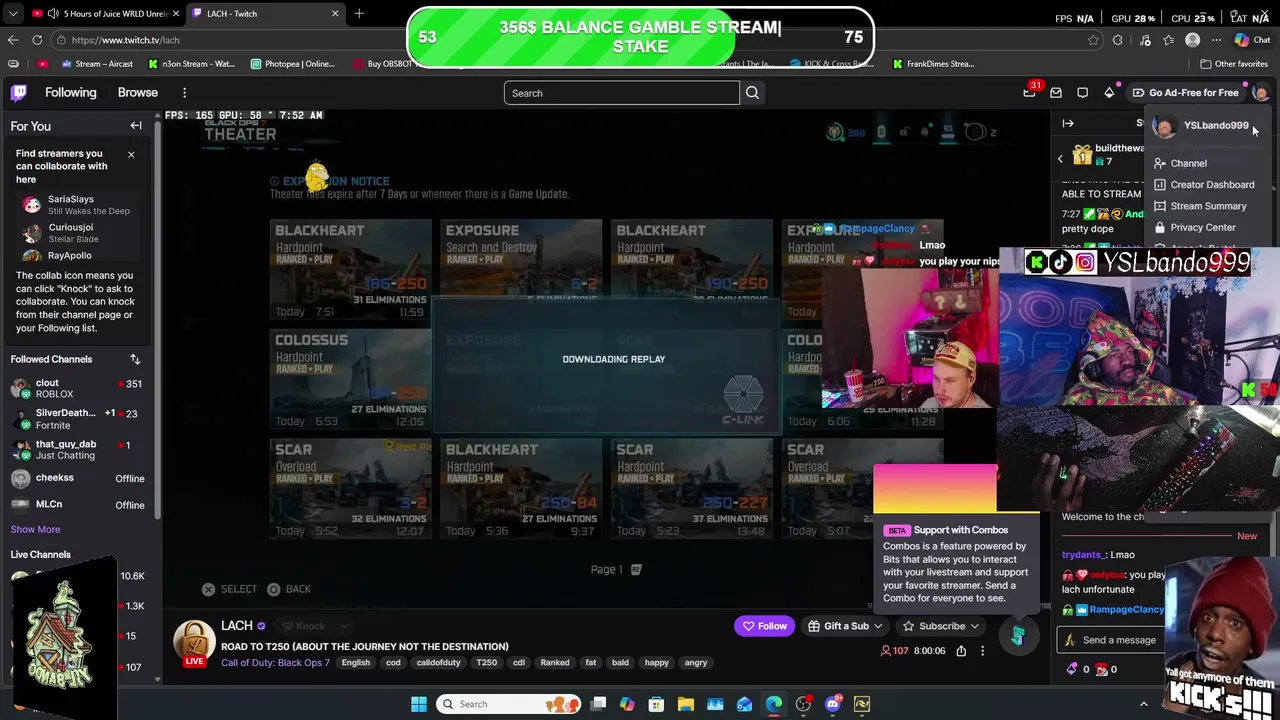
Task: Open the stream options three-dot menu
Action: point(983,651)
